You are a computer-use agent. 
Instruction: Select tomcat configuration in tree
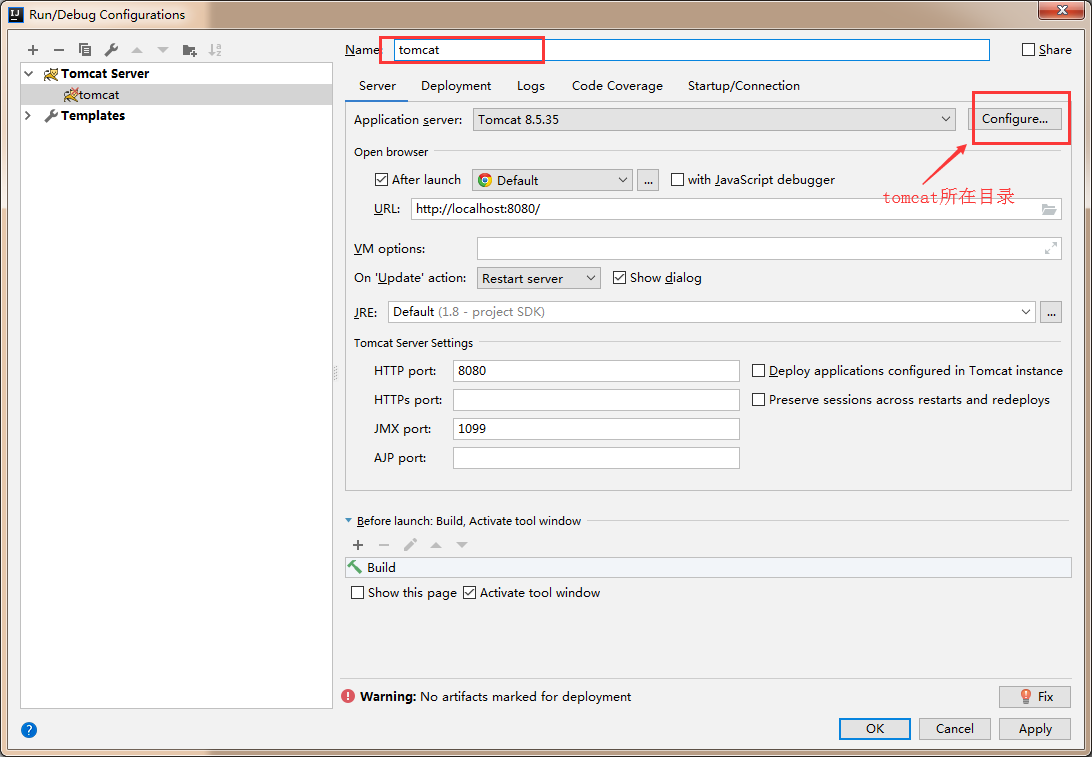(x=177, y=95)
